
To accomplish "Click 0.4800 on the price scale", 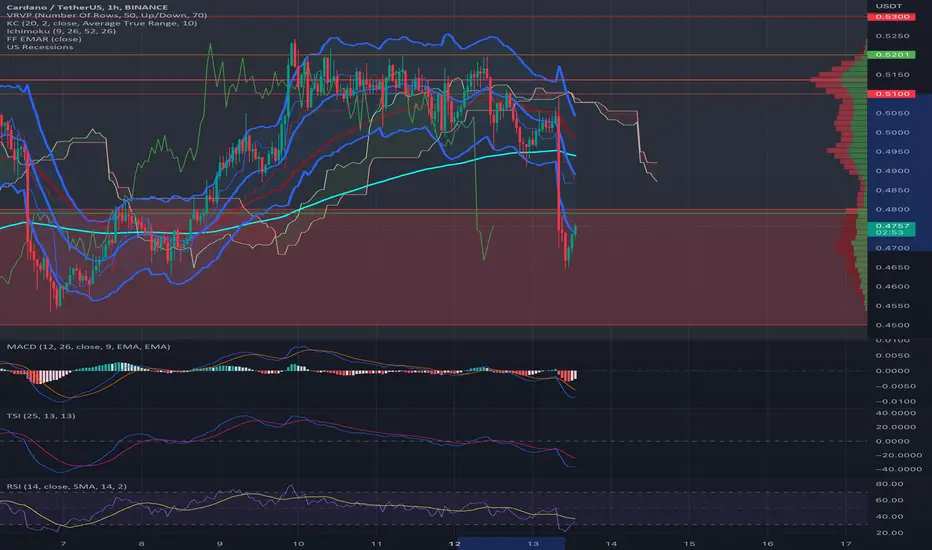I will pyautogui.click(x=892, y=209).
